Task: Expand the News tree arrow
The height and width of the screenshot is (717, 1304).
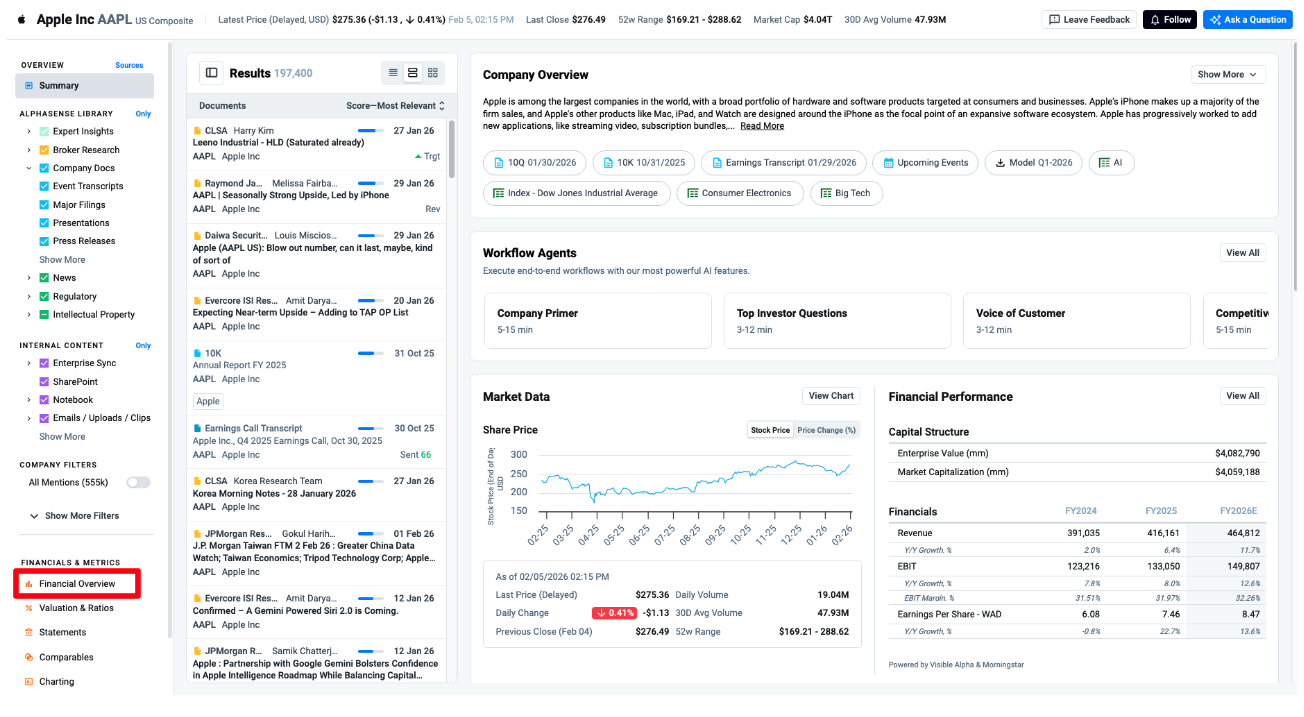Action: click(x=30, y=278)
